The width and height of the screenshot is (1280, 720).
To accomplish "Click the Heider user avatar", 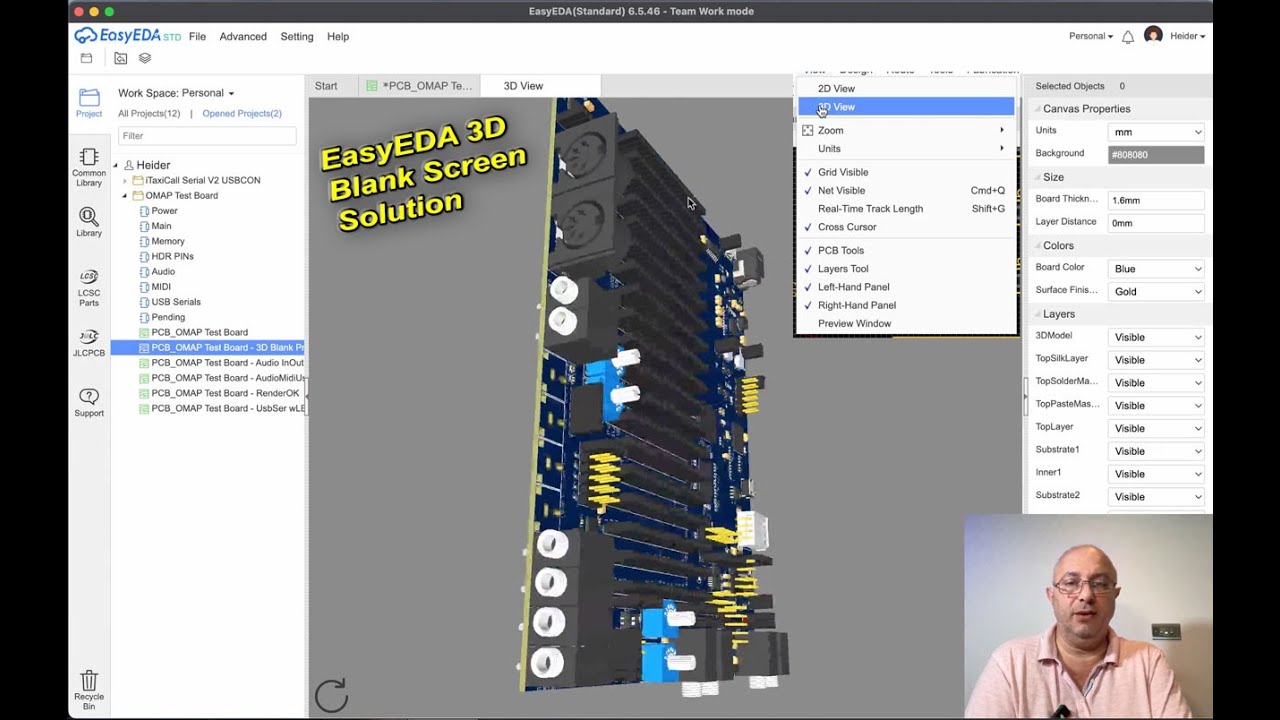I will [x=1153, y=36].
